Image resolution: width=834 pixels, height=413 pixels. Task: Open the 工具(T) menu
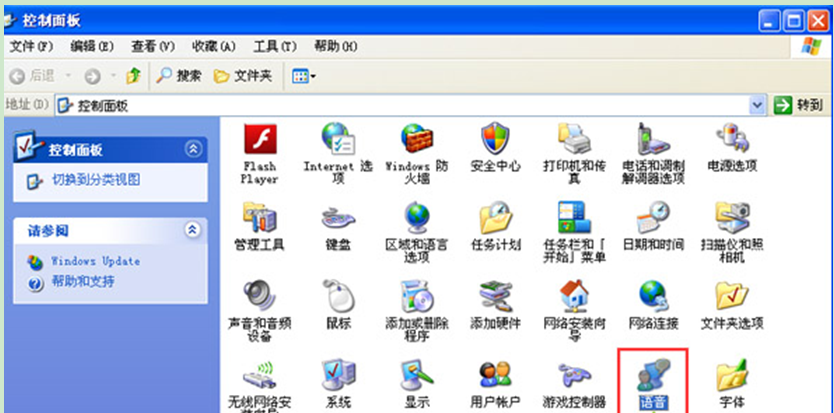[275, 47]
